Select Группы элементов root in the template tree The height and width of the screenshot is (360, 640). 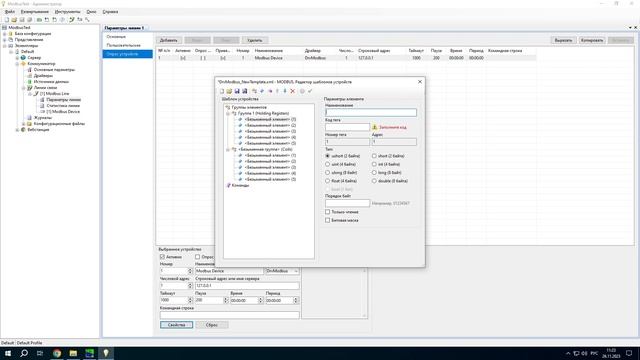(x=249, y=107)
